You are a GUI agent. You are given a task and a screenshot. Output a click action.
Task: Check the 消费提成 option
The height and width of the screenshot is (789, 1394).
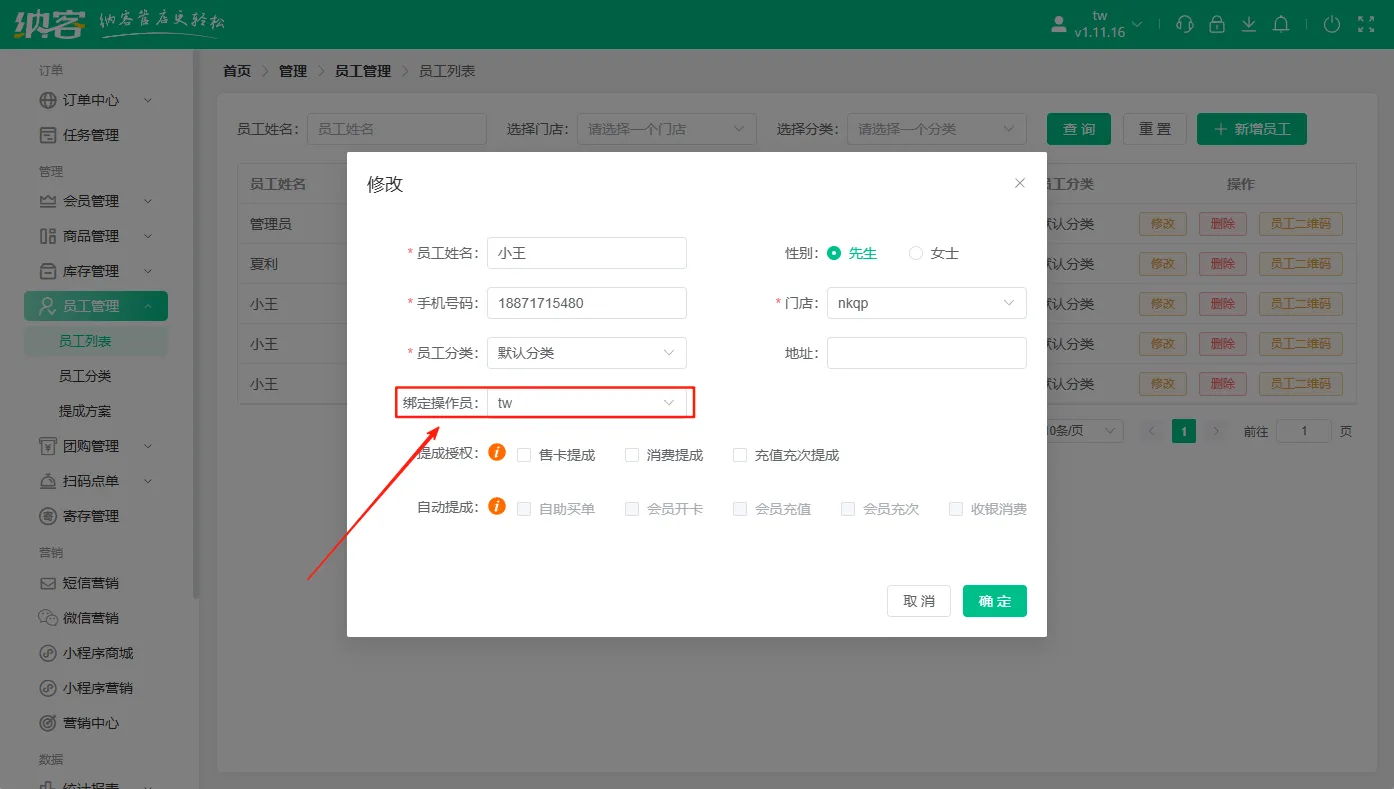(632, 455)
